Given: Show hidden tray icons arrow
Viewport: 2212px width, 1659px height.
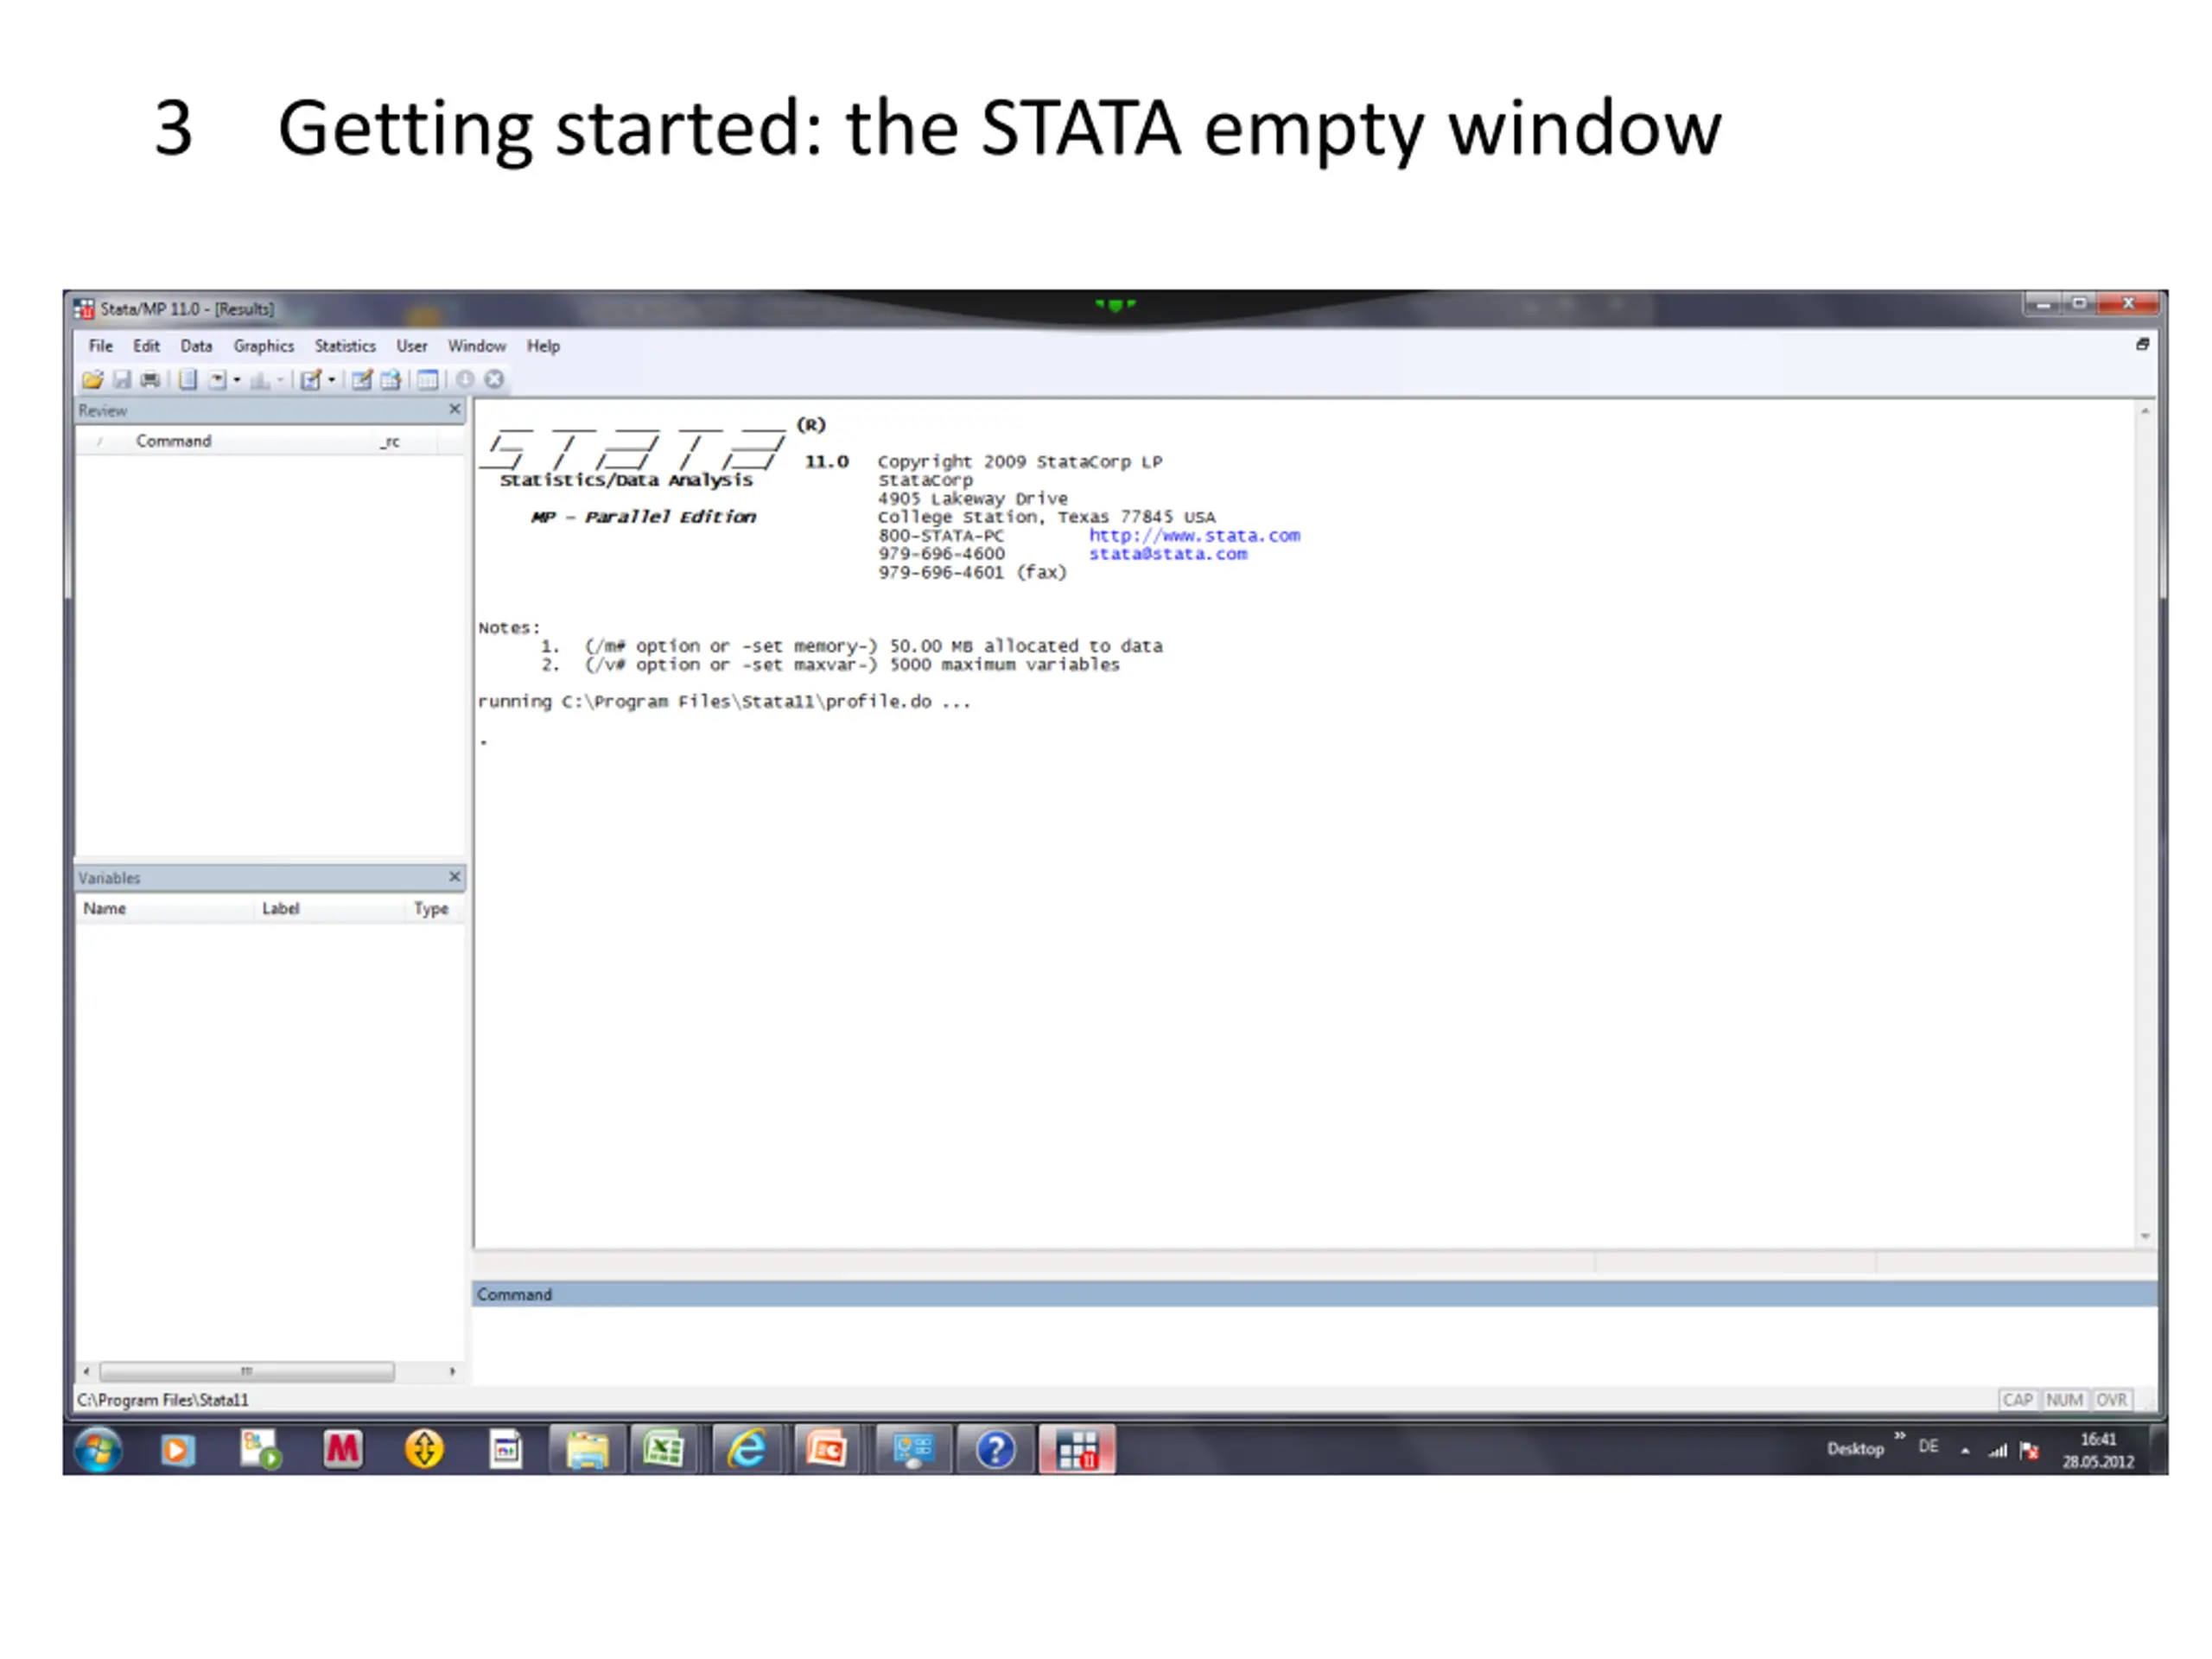Looking at the screenshot, I should (1965, 1451).
